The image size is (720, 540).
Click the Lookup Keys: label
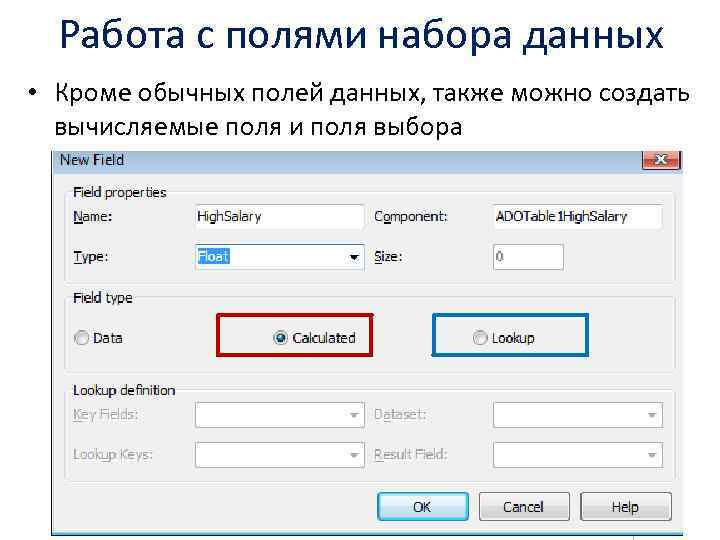click(x=113, y=455)
